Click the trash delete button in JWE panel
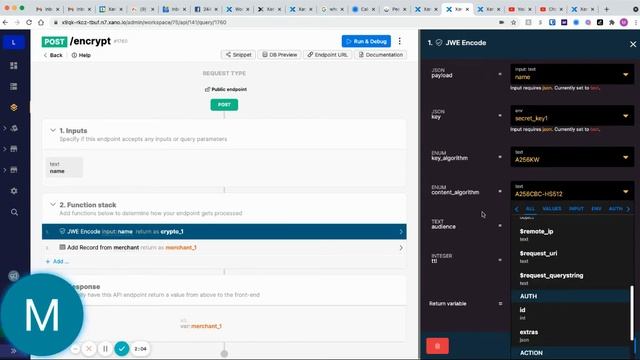640x360 pixels. tap(437, 346)
